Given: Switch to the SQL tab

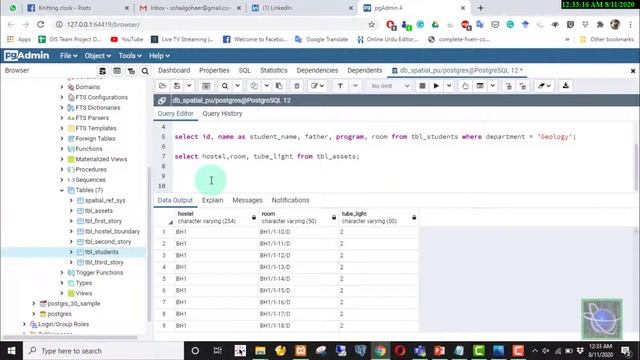Looking at the screenshot, I should (x=244, y=70).
